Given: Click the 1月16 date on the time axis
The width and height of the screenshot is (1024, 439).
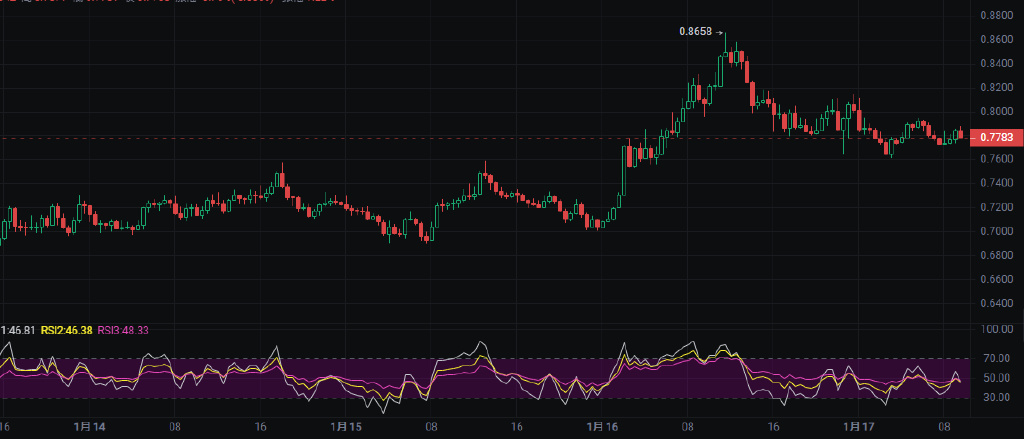Looking at the screenshot, I should coord(602,427).
